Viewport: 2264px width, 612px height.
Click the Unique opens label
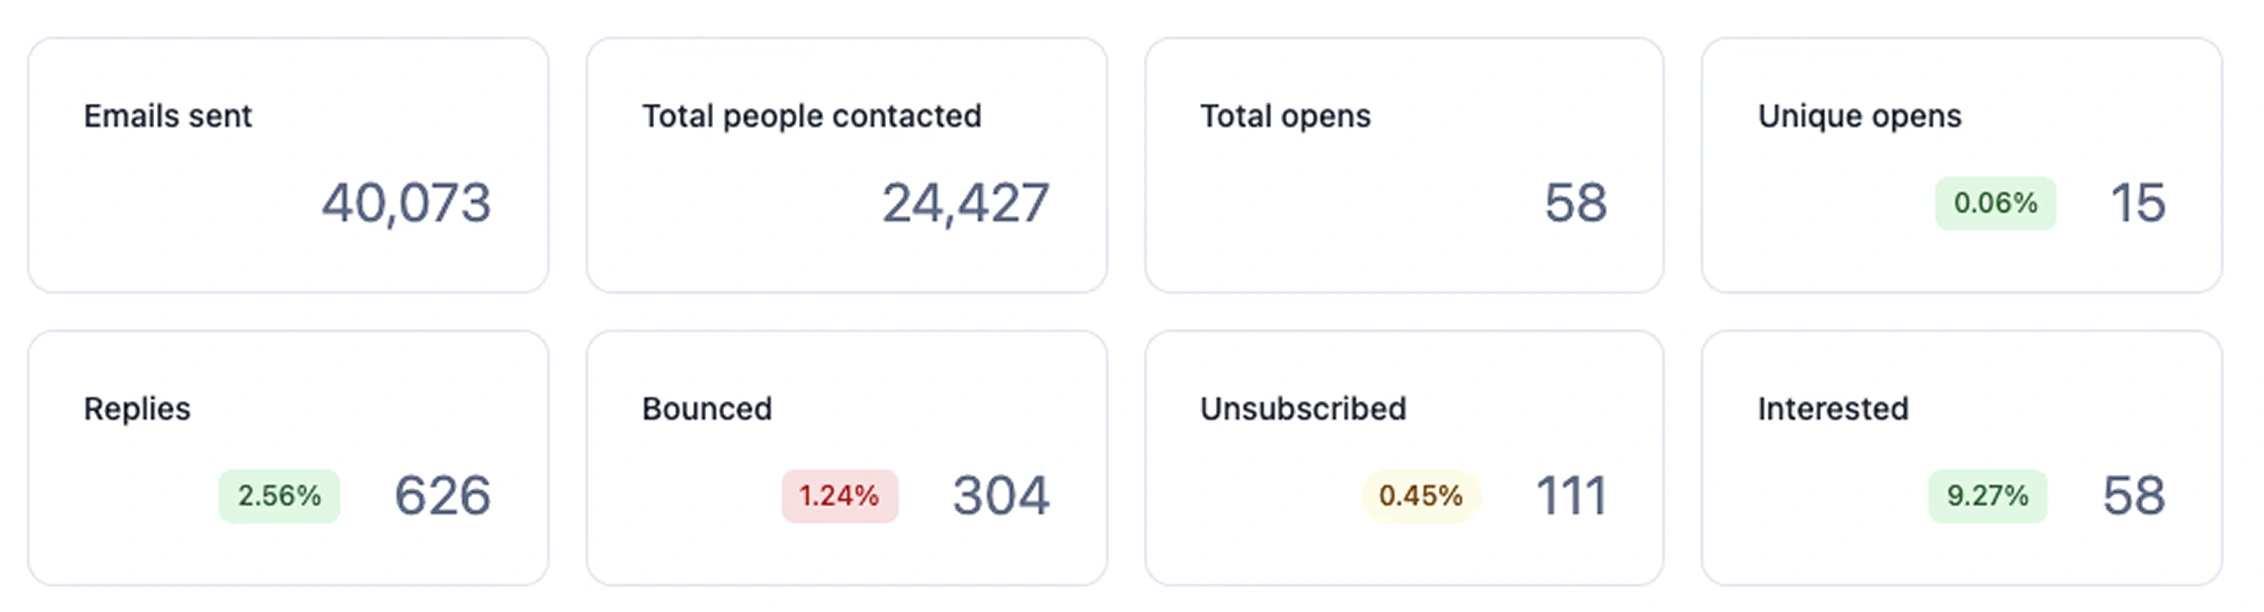tap(1859, 116)
